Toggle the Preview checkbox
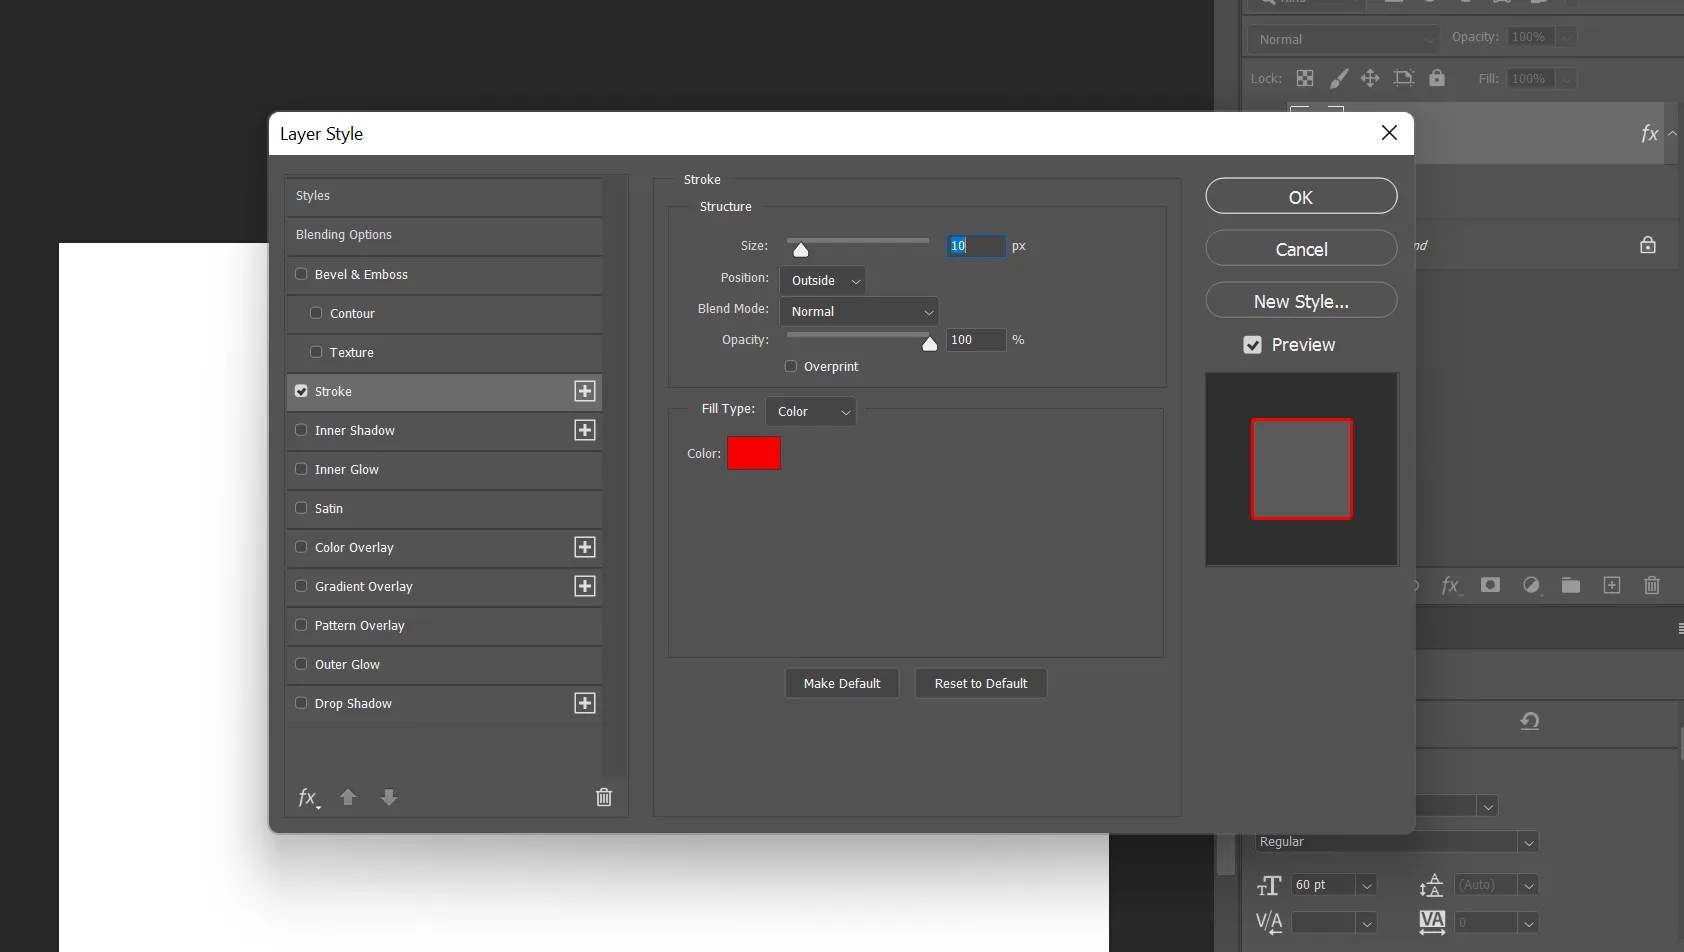 (x=1253, y=344)
